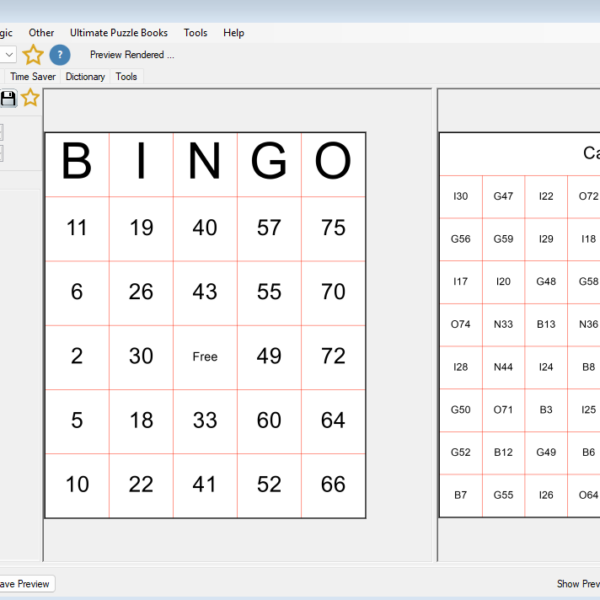
Task: Click the Free square on the bingo card
Action: [x=205, y=357]
